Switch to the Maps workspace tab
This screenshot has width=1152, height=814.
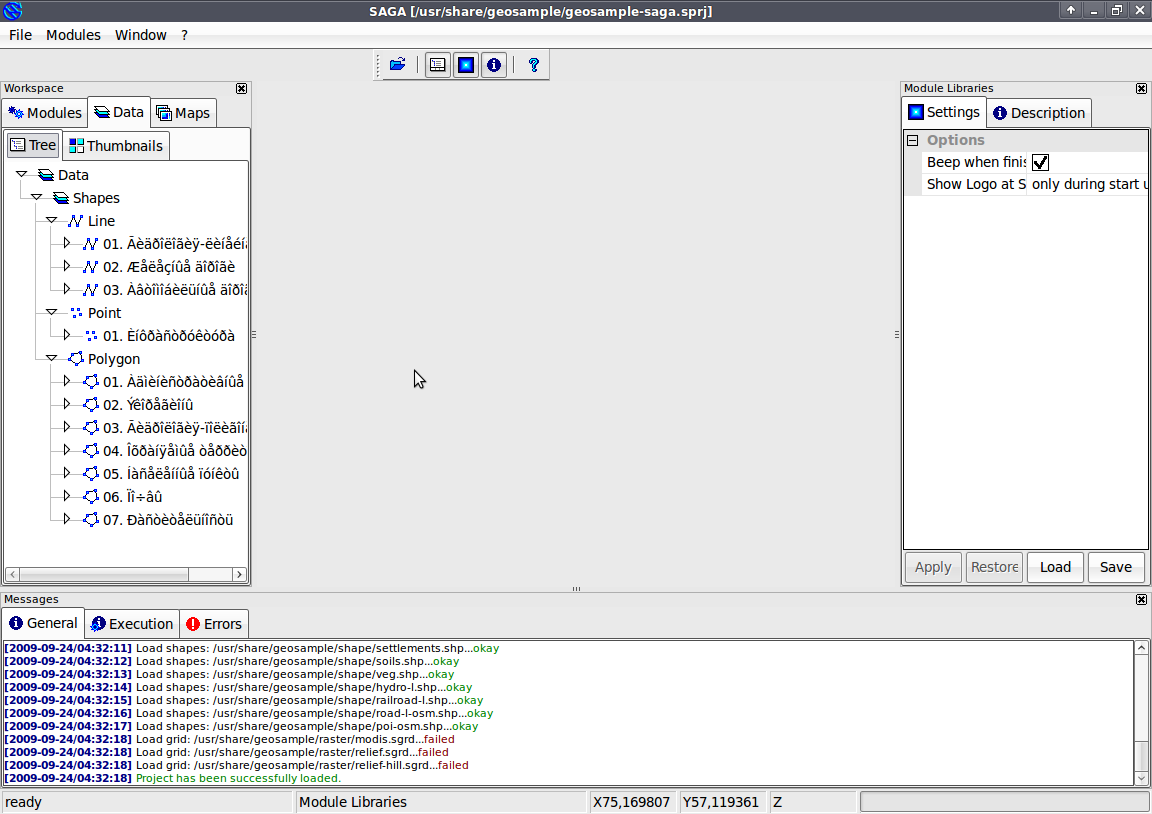click(x=183, y=112)
